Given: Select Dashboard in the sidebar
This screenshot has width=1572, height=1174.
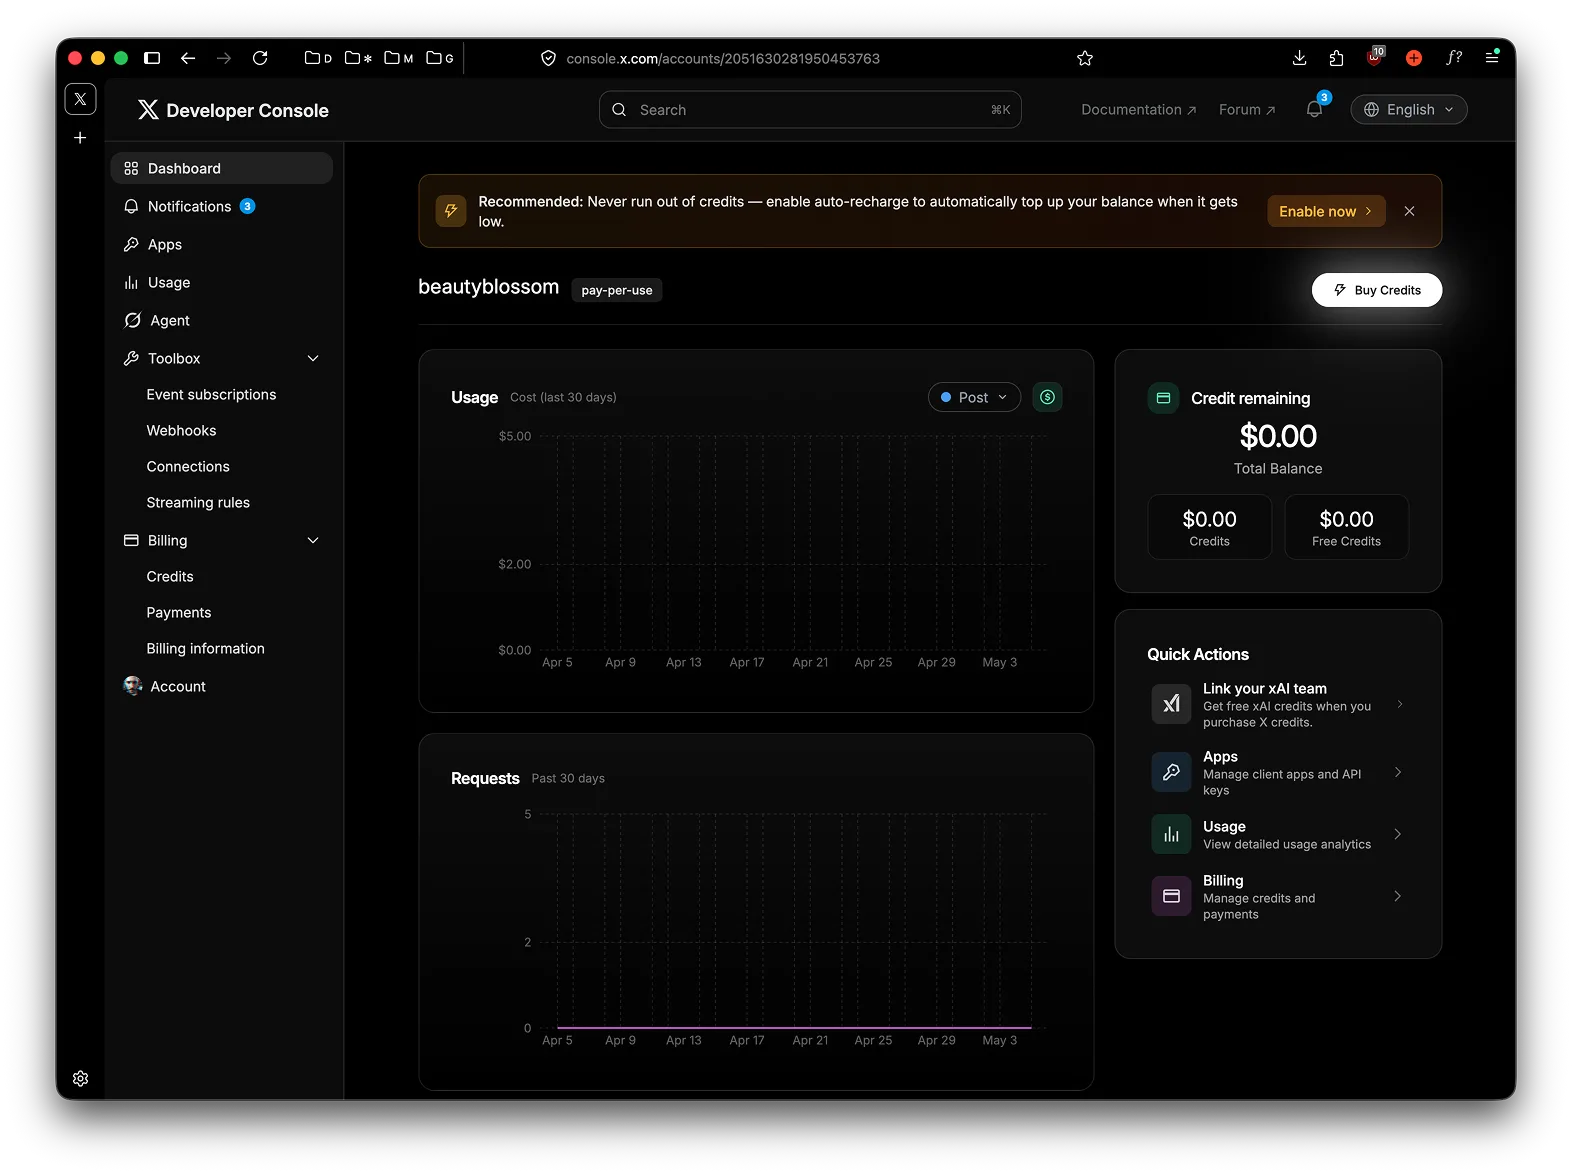Looking at the screenshot, I should click(221, 168).
